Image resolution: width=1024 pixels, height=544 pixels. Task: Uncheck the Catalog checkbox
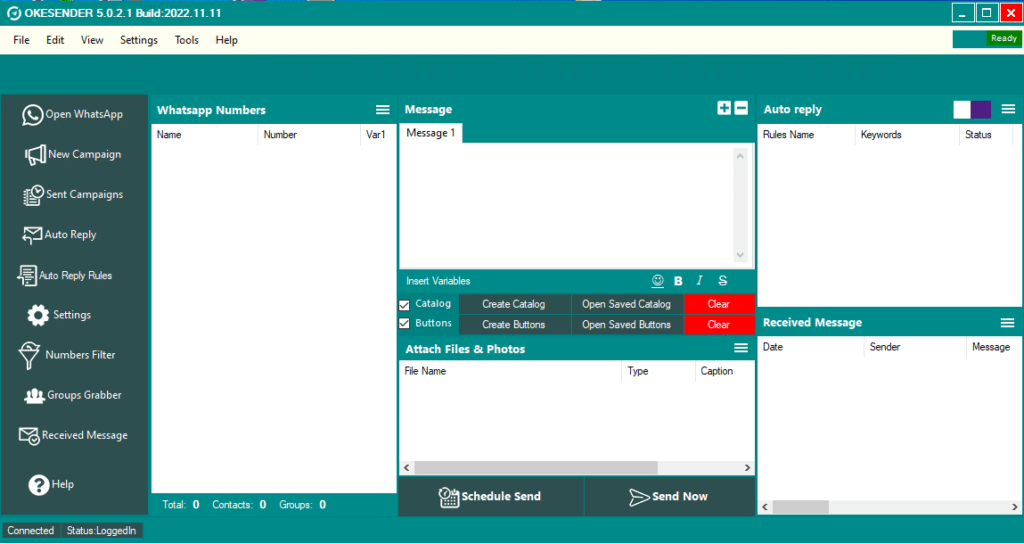(x=404, y=304)
